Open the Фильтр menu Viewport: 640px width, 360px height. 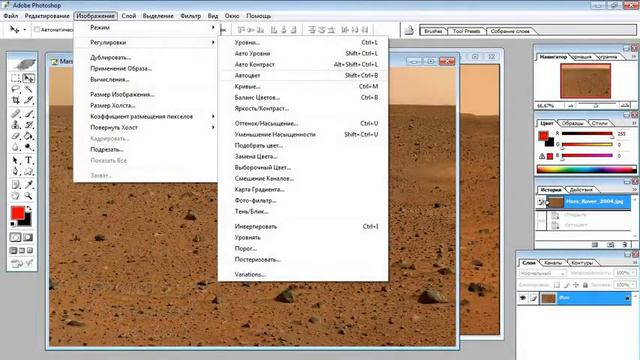coord(191,16)
